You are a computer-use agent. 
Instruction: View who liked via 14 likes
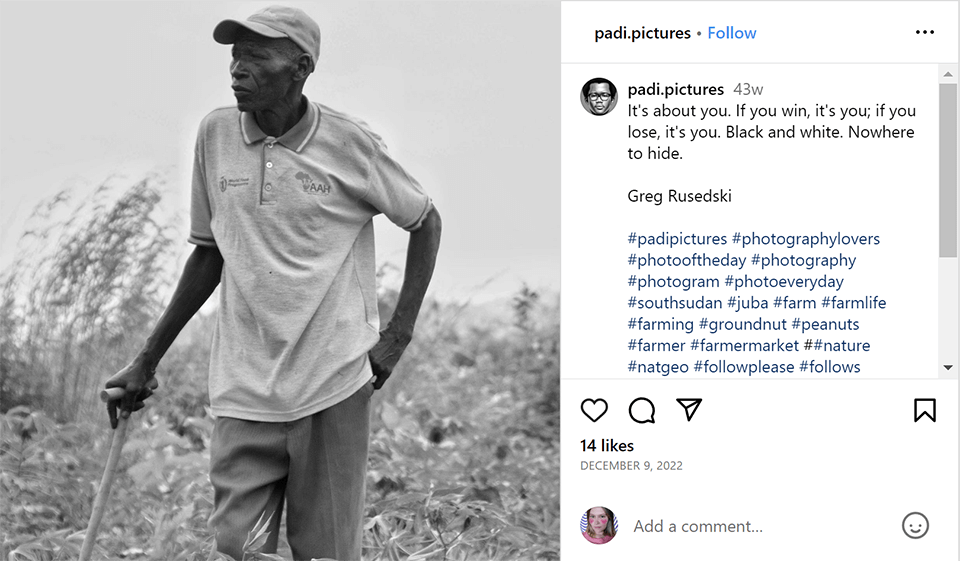click(607, 445)
